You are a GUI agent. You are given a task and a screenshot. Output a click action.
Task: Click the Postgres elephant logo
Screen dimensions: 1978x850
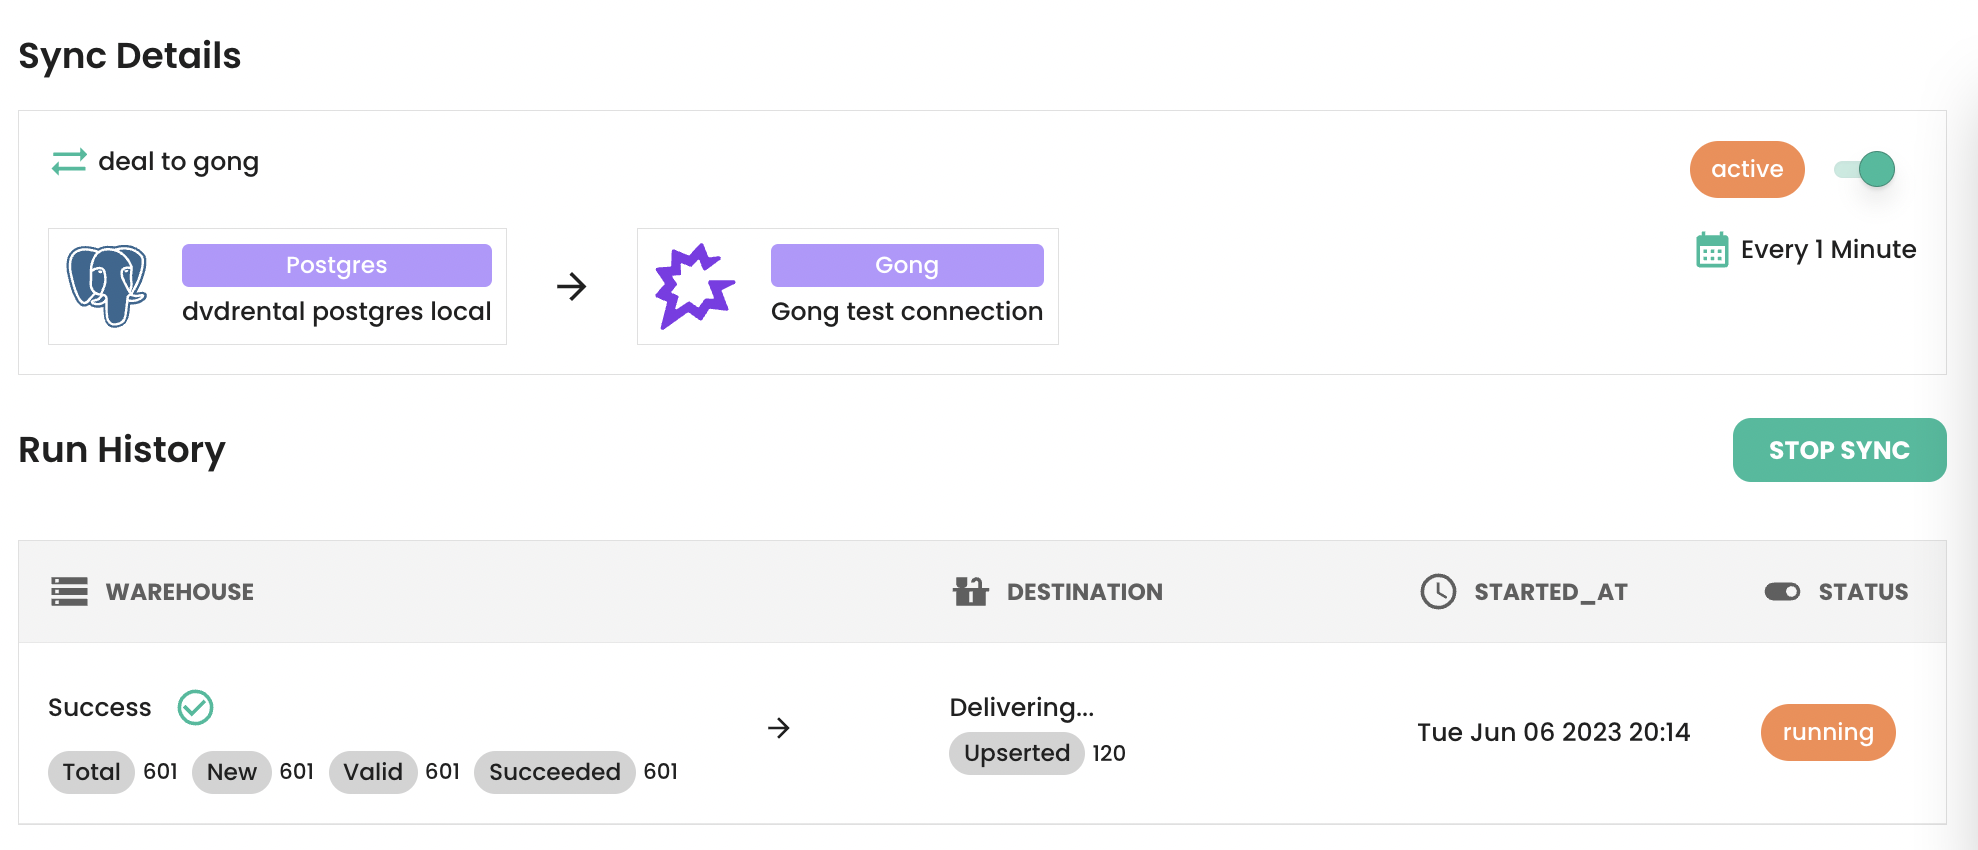point(107,286)
